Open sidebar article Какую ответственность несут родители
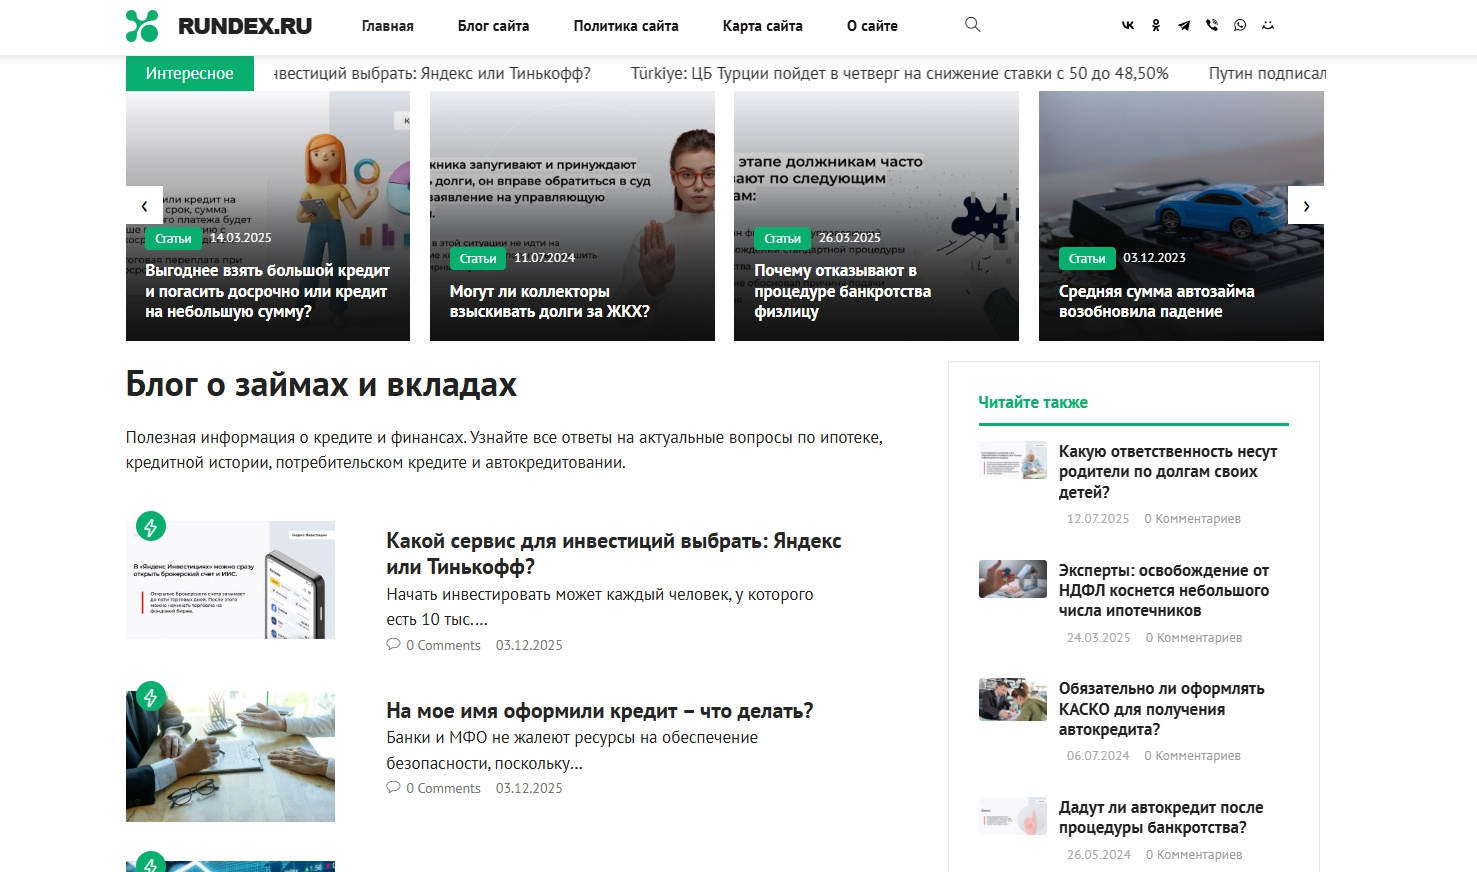Viewport: 1477px width, 872px height. pyautogui.click(x=1168, y=472)
